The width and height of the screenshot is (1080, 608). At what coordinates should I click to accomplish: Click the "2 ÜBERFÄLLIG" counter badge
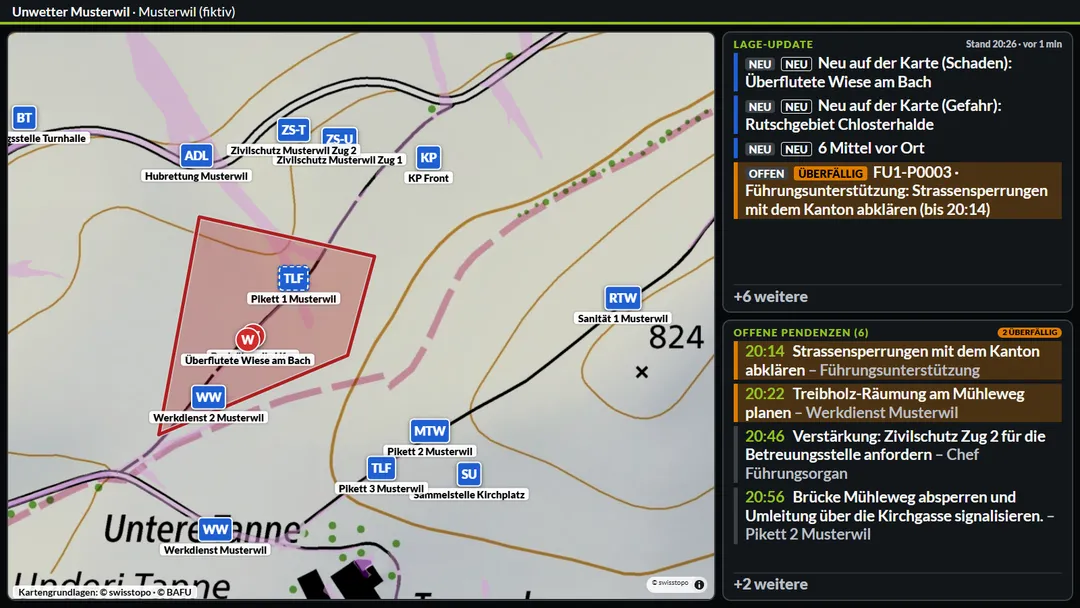point(1029,333)
